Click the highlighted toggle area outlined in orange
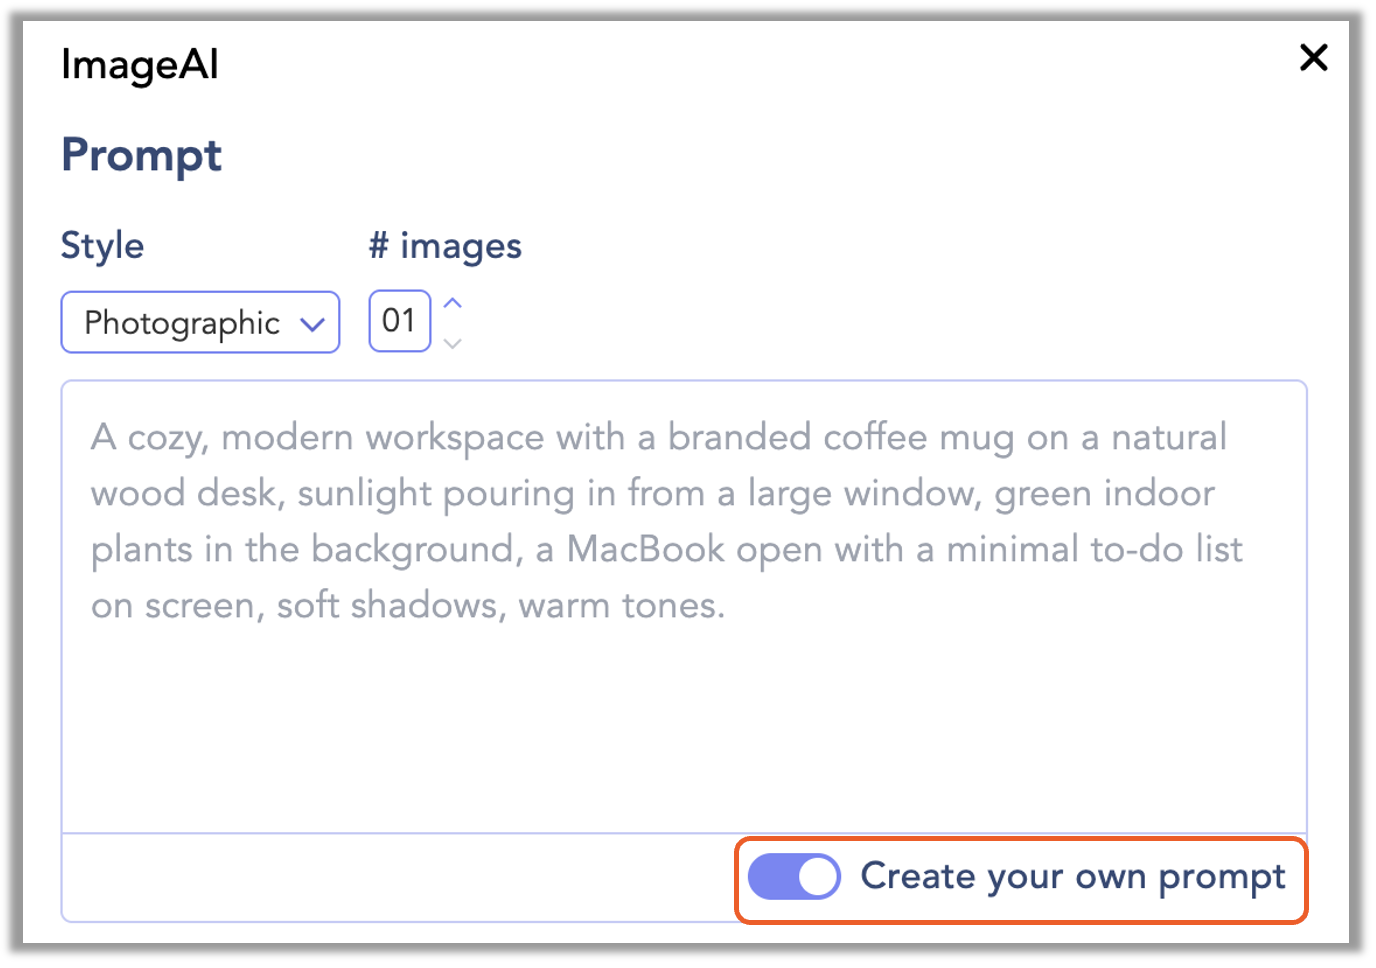 tap(1020, 878)
